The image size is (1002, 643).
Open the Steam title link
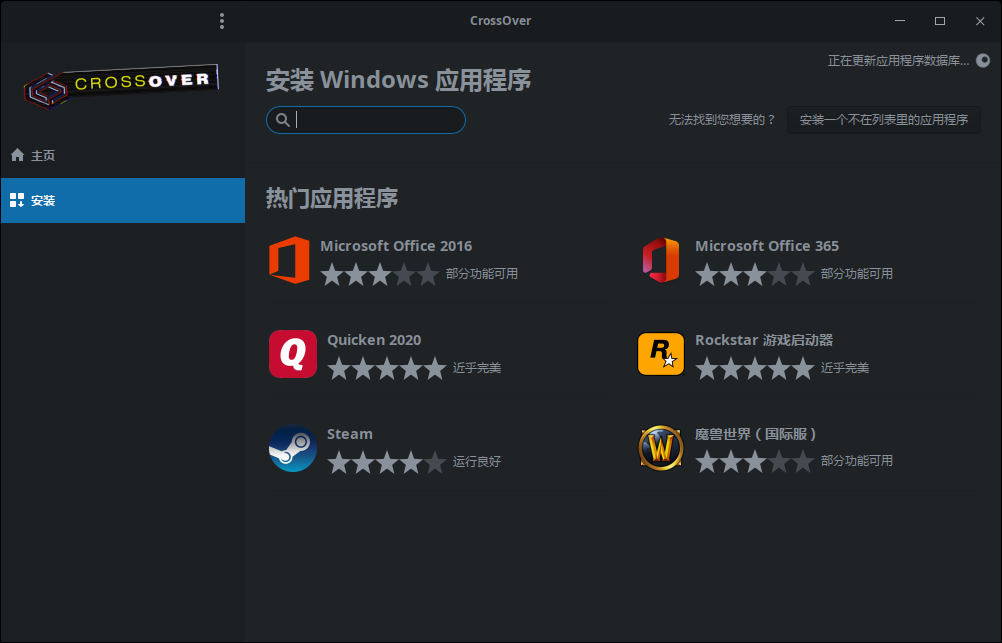pos(349,434)
